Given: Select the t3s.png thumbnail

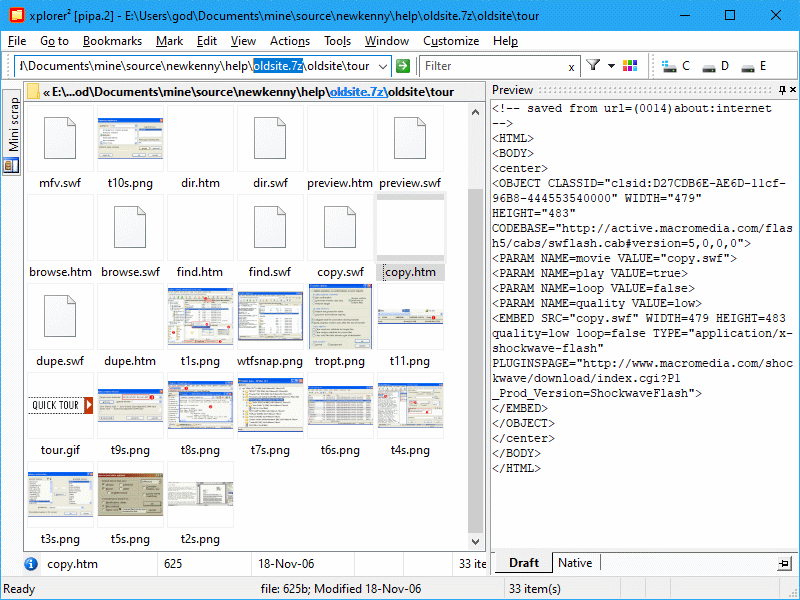Looking at the screenshot, I should [x=60, y=494].
